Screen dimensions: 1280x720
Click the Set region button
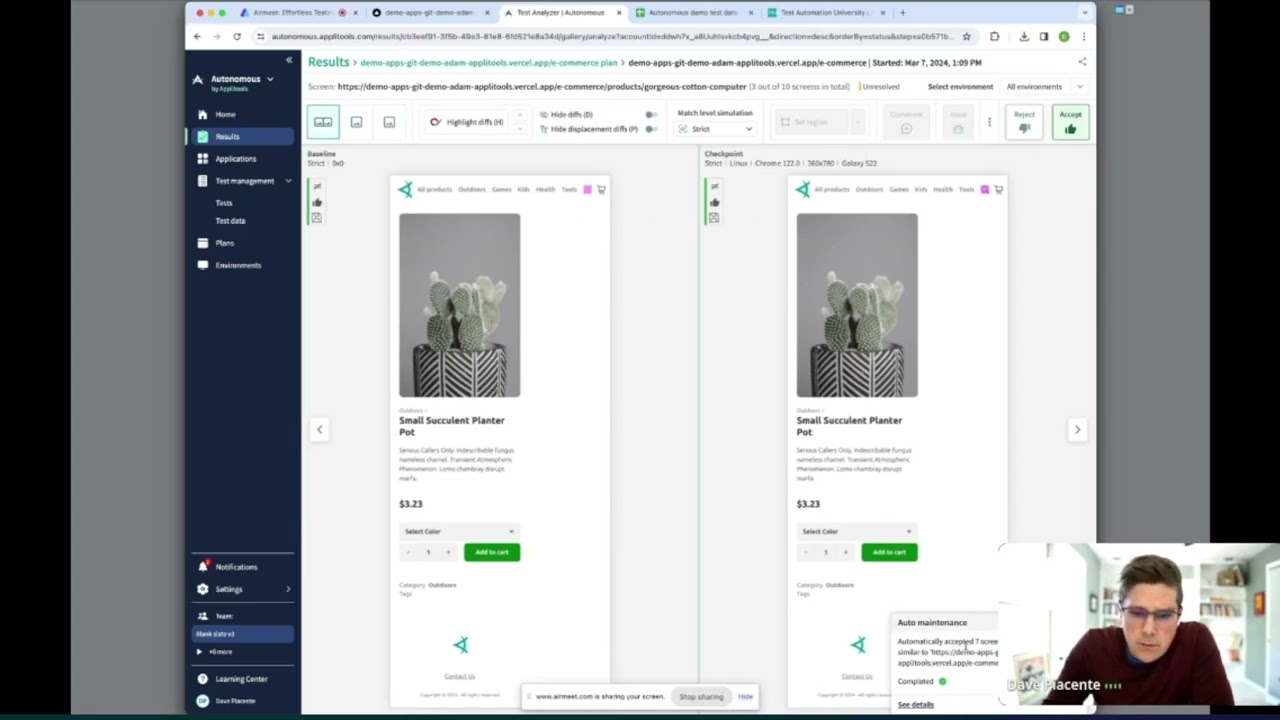click(811, 122)
